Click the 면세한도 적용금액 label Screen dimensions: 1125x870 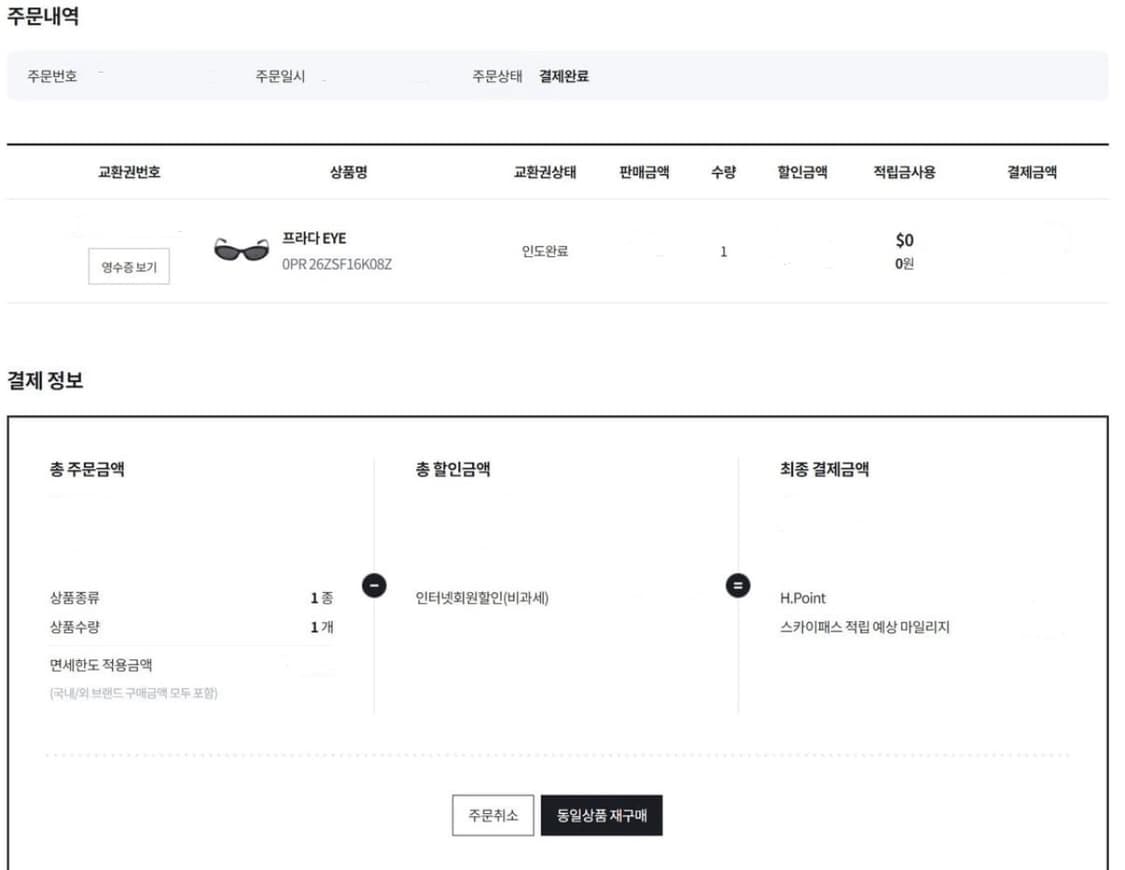[x=101, y=665]
